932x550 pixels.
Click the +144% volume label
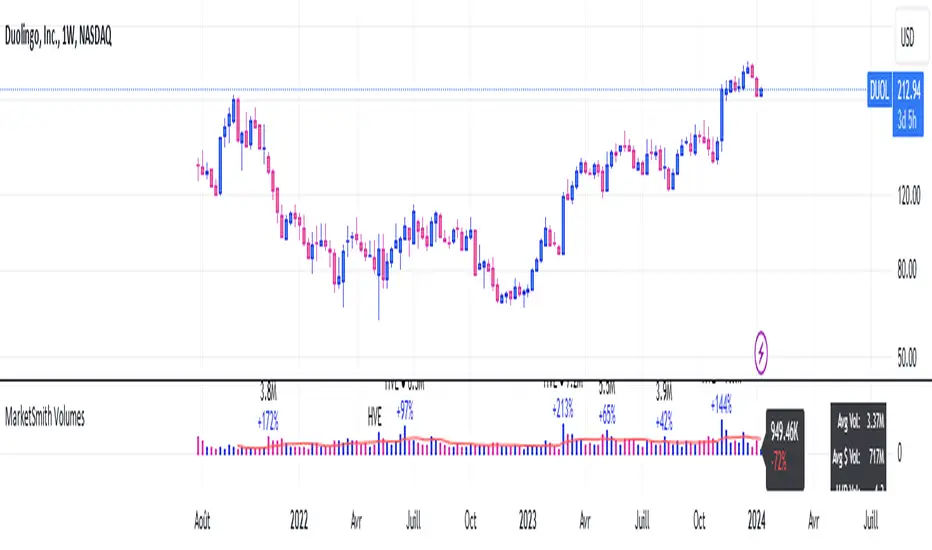(x=721, y=406)
